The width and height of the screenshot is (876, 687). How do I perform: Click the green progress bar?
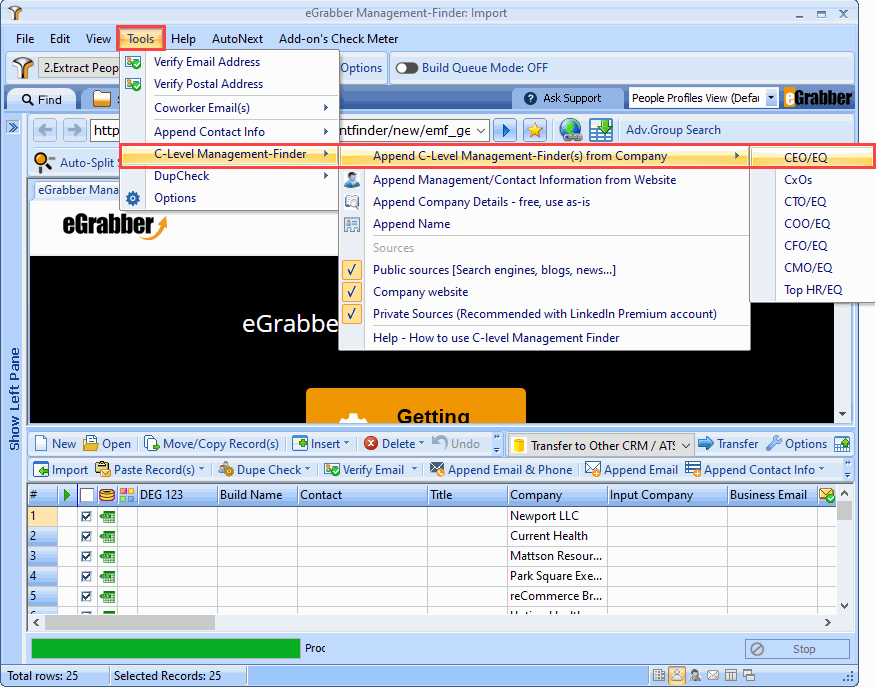[x=165, y=648]
